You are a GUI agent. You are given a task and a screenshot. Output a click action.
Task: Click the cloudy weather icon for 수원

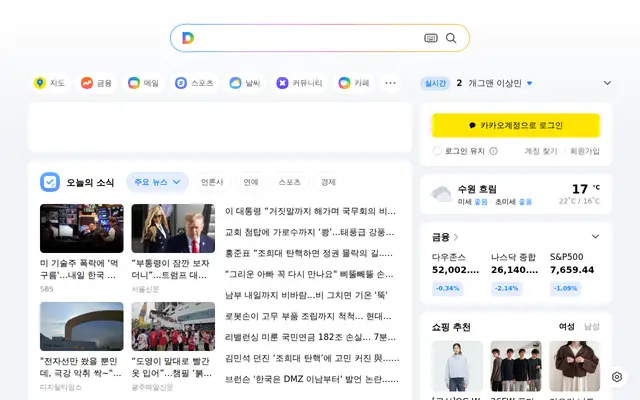click(x=442, y=194)
